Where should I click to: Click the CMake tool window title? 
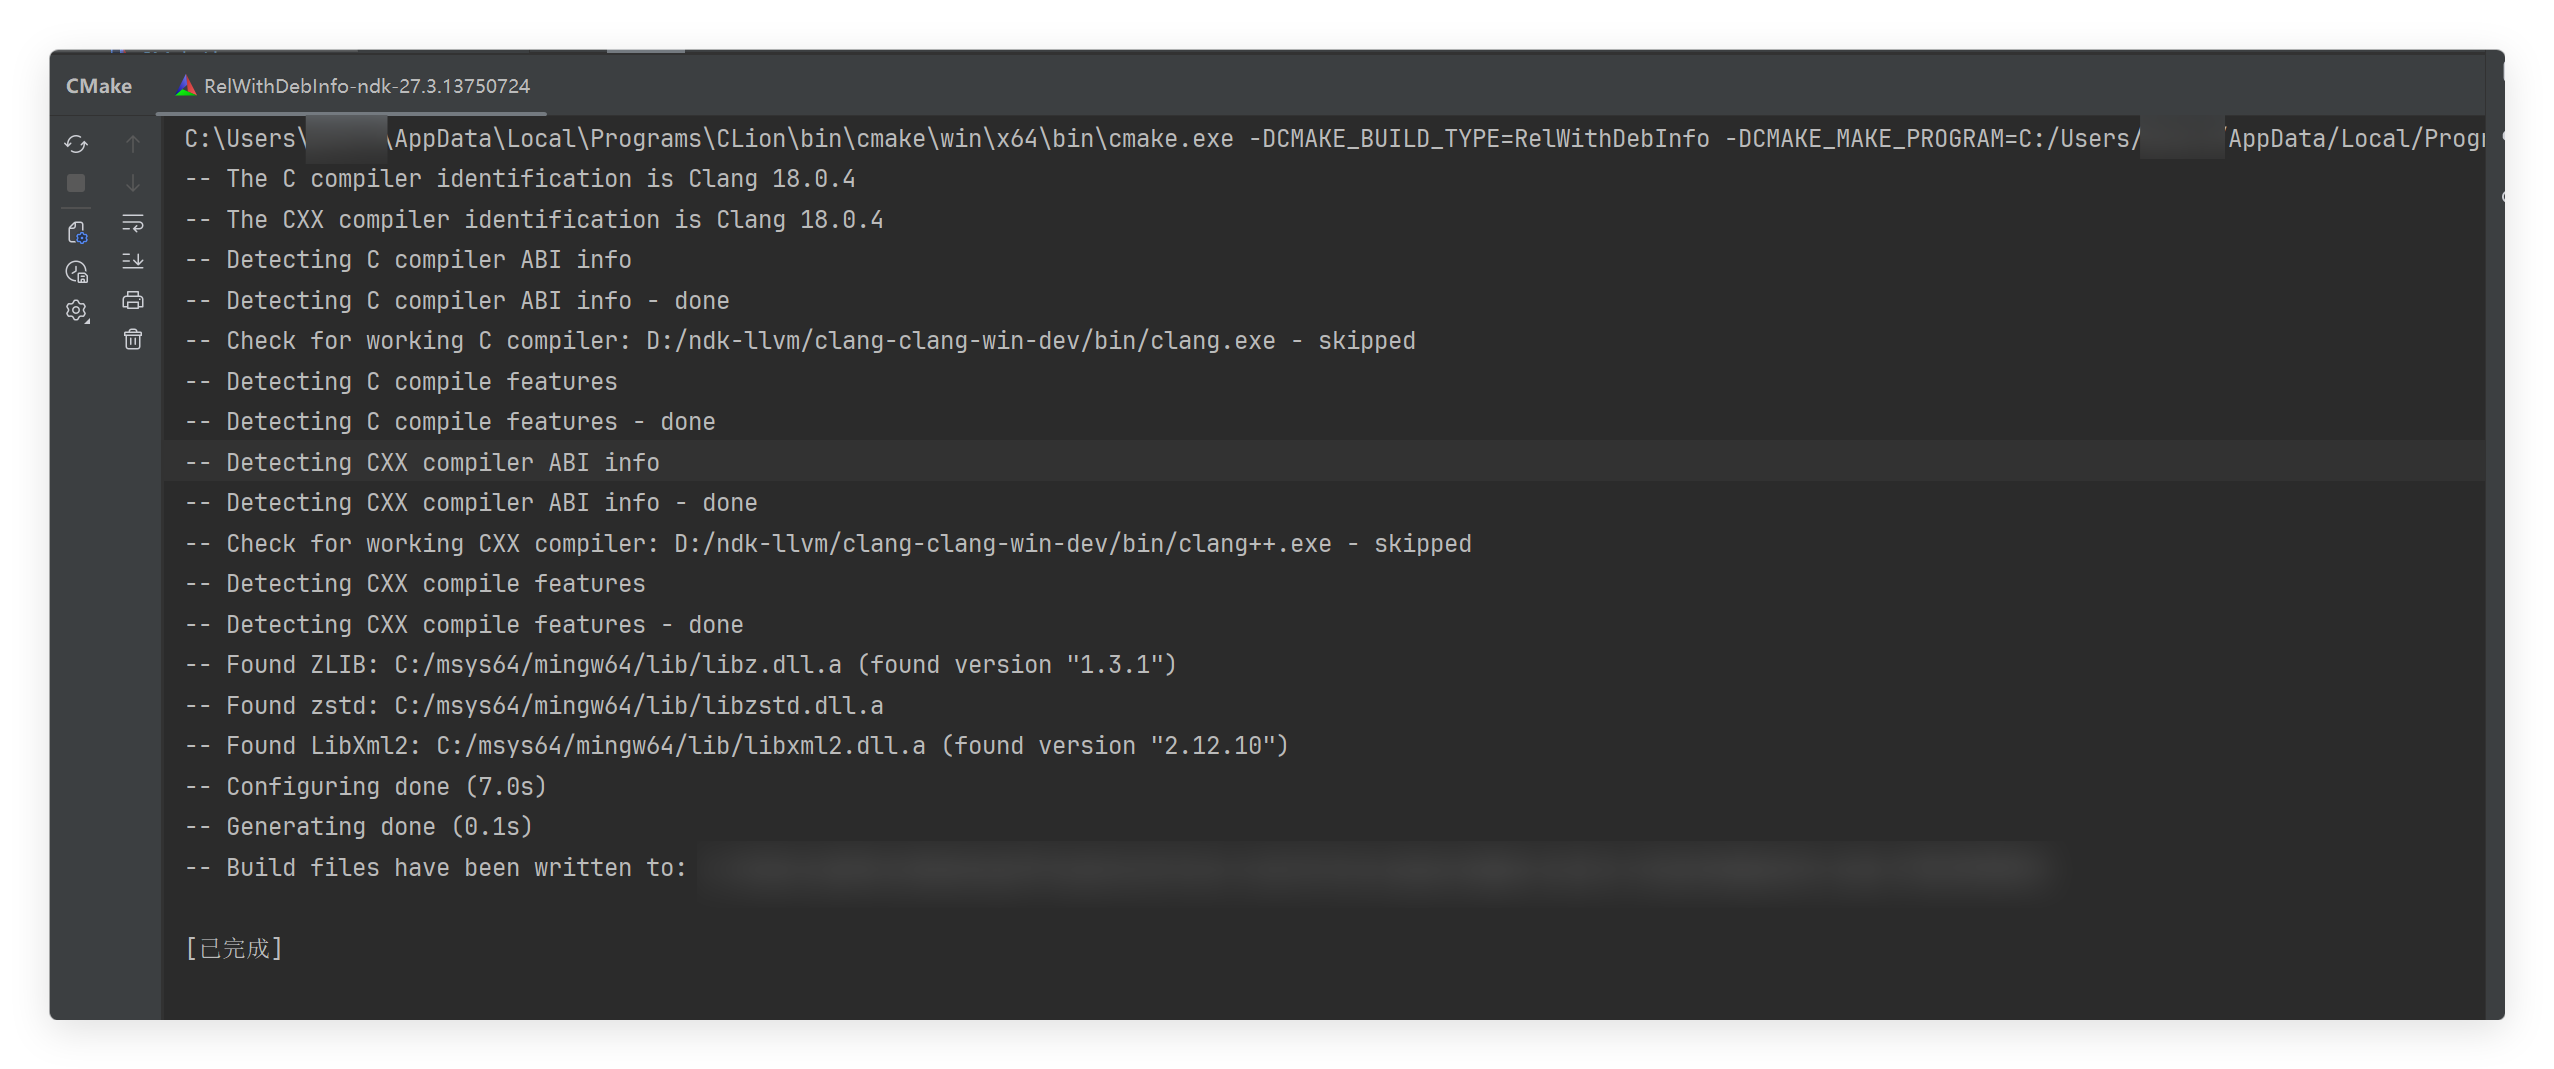[x=99, y=86]
